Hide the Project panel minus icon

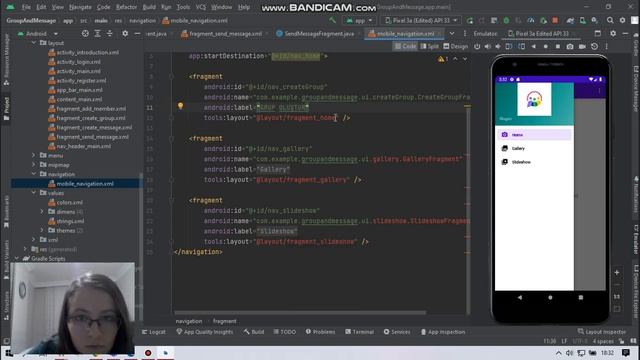pyautogui.click(x=138, y=33)
